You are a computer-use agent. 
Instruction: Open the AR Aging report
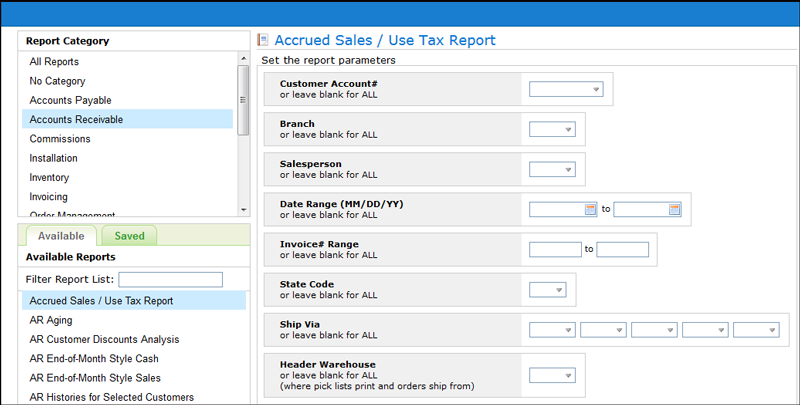point(51,320)
